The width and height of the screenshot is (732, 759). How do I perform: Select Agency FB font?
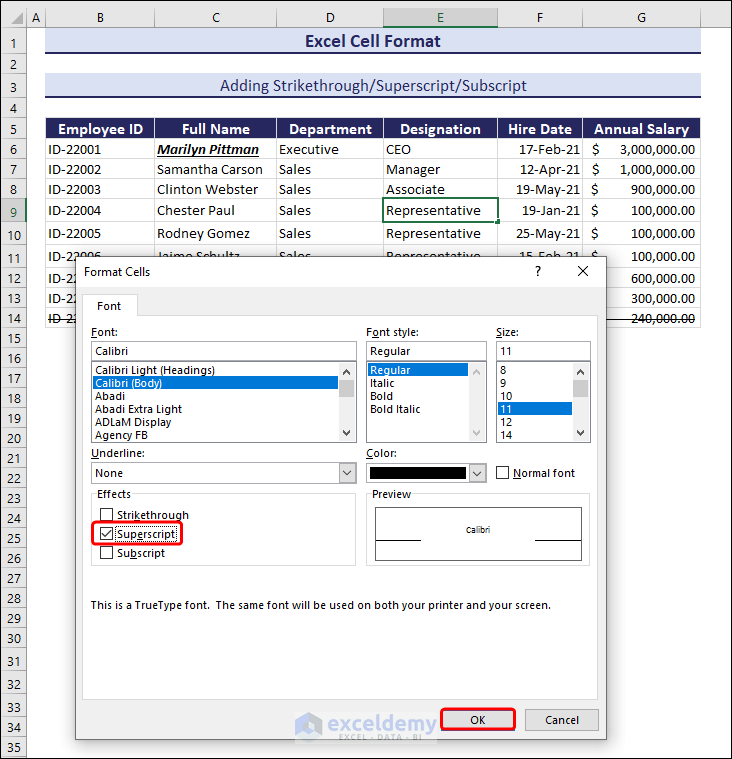tap(215, 435)
